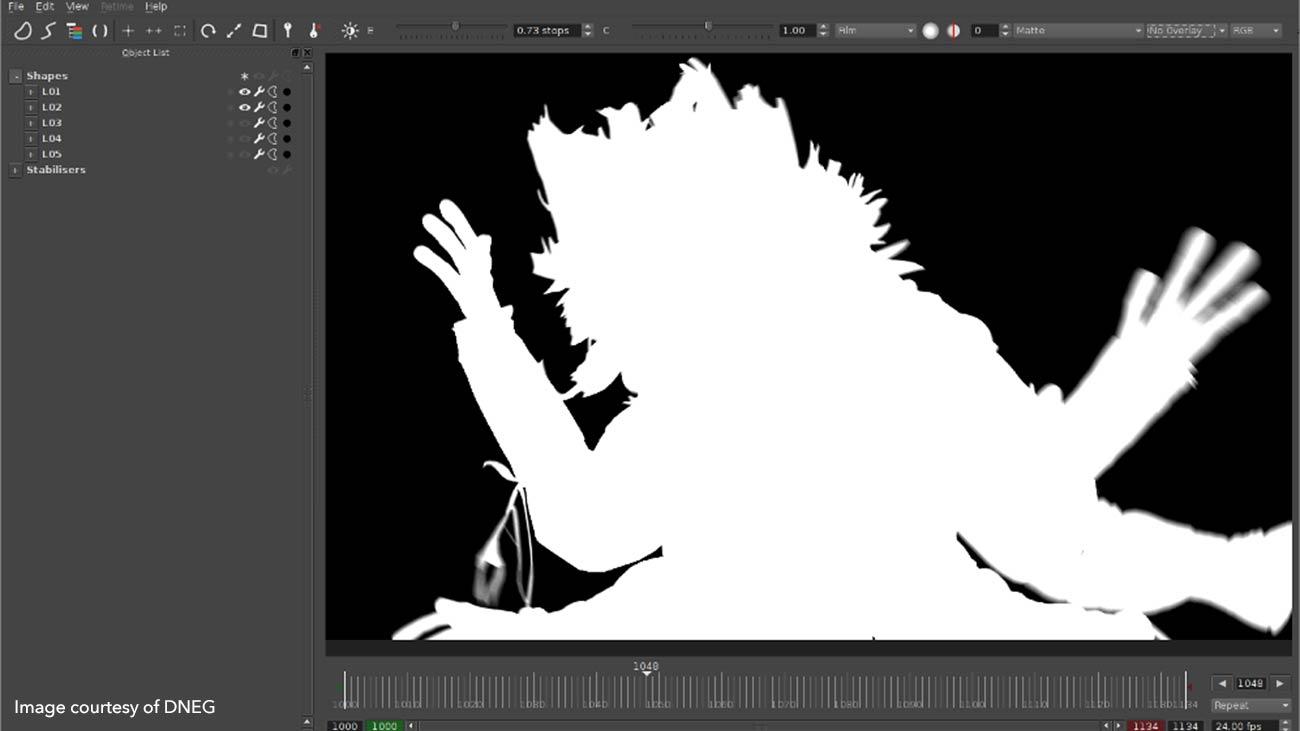1300x731 pixels.
Task: Open the layer ordering tool
Action: tap(73, 30)
